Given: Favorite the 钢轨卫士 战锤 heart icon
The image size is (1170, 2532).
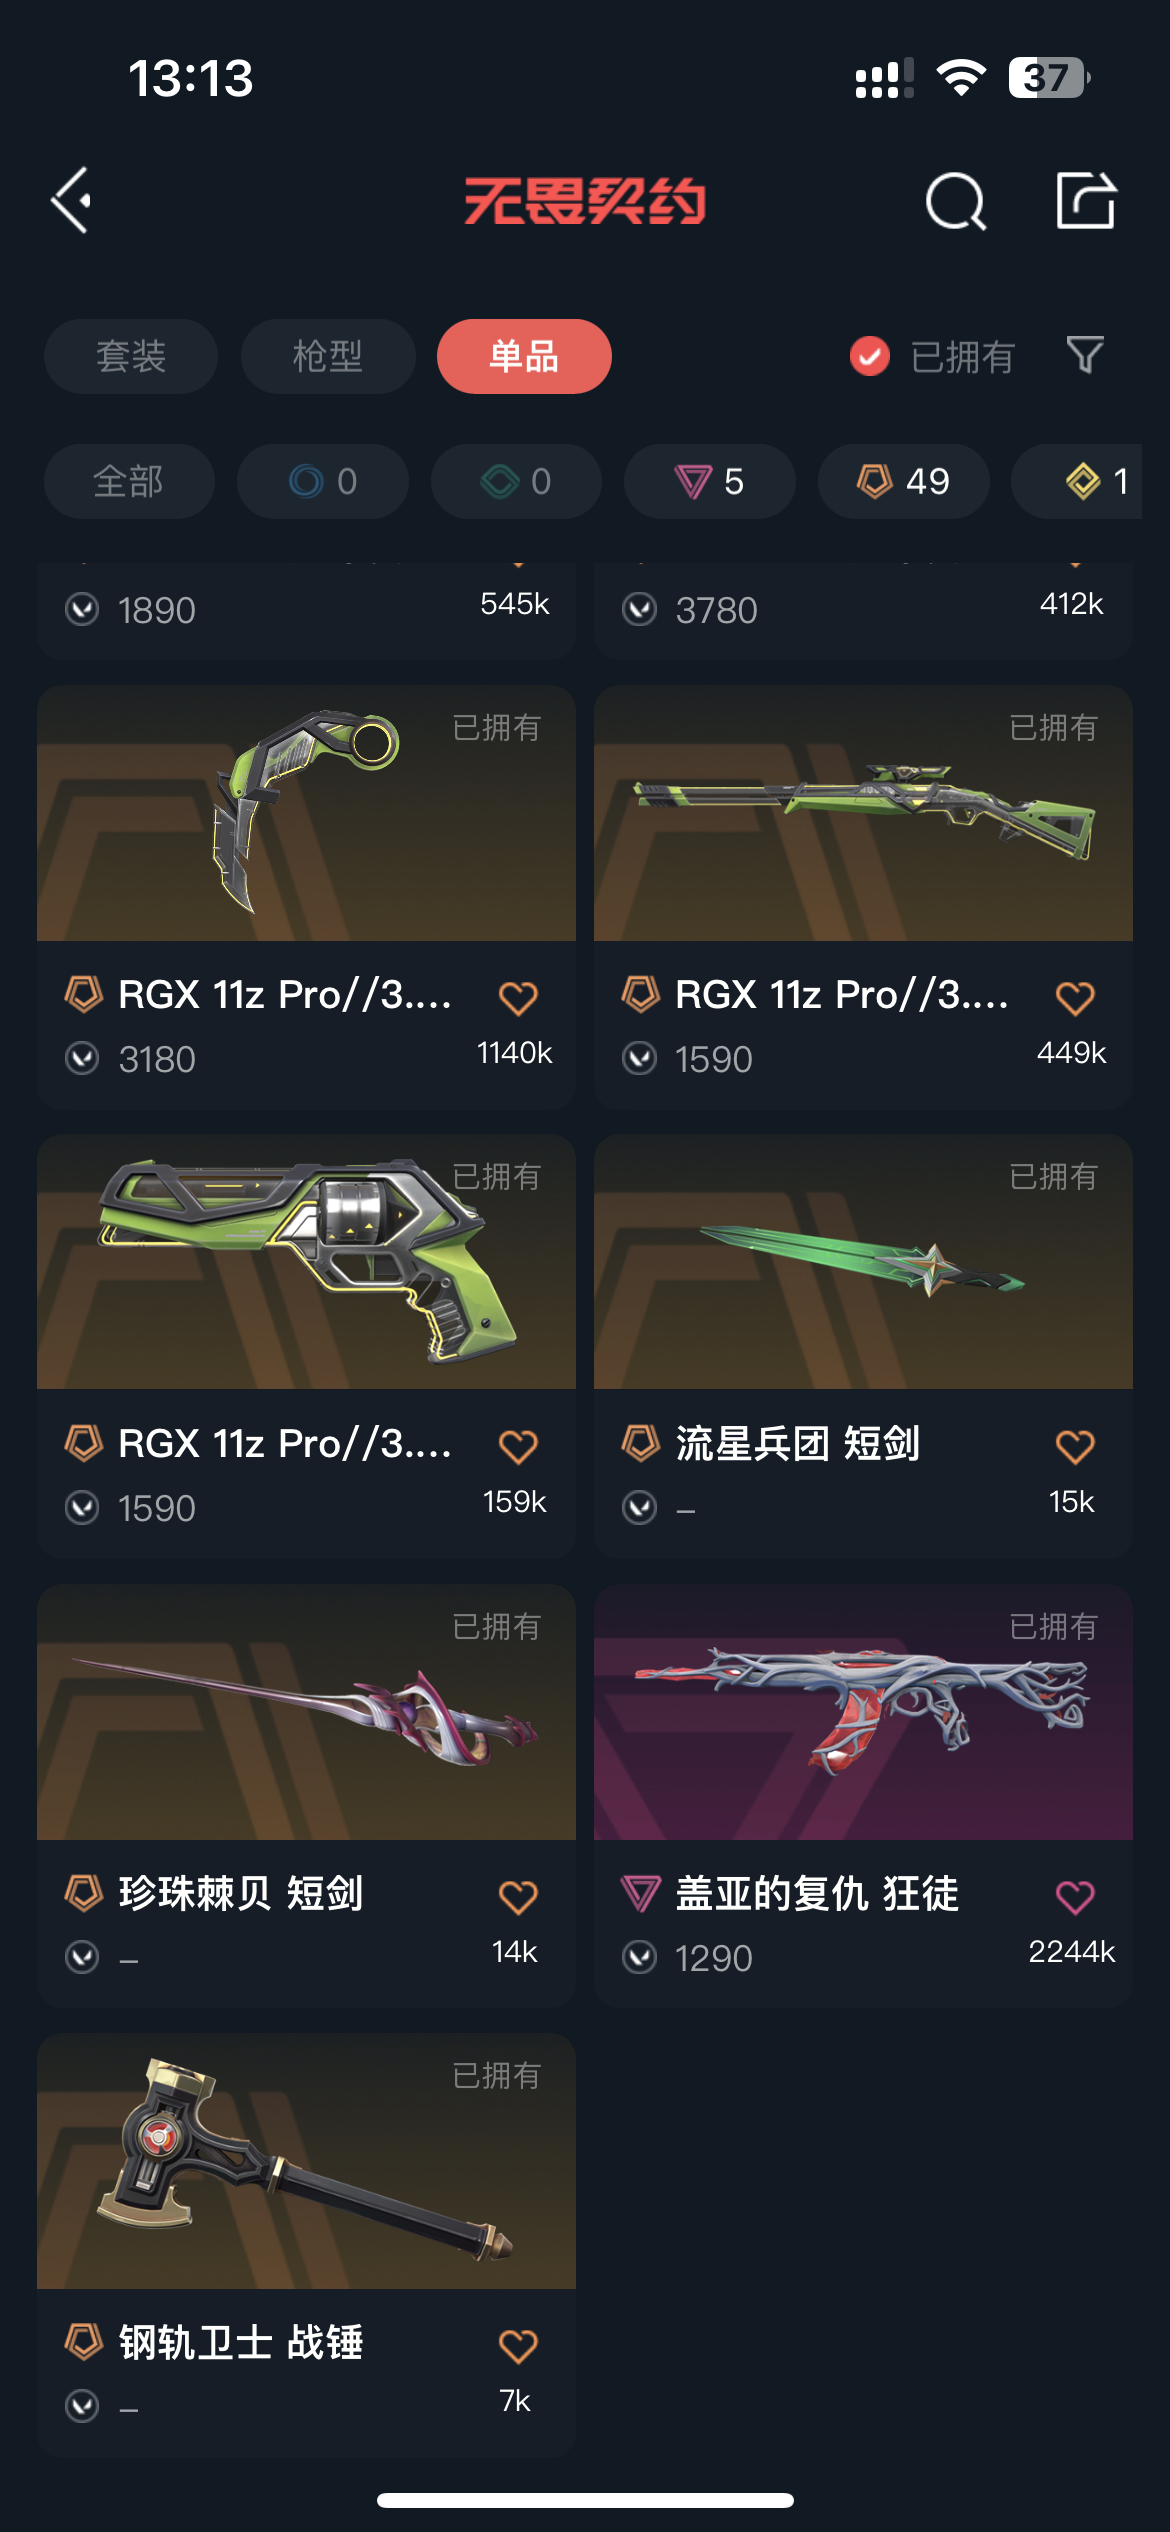Looking at the screenshot, I should click(518, 2345).
